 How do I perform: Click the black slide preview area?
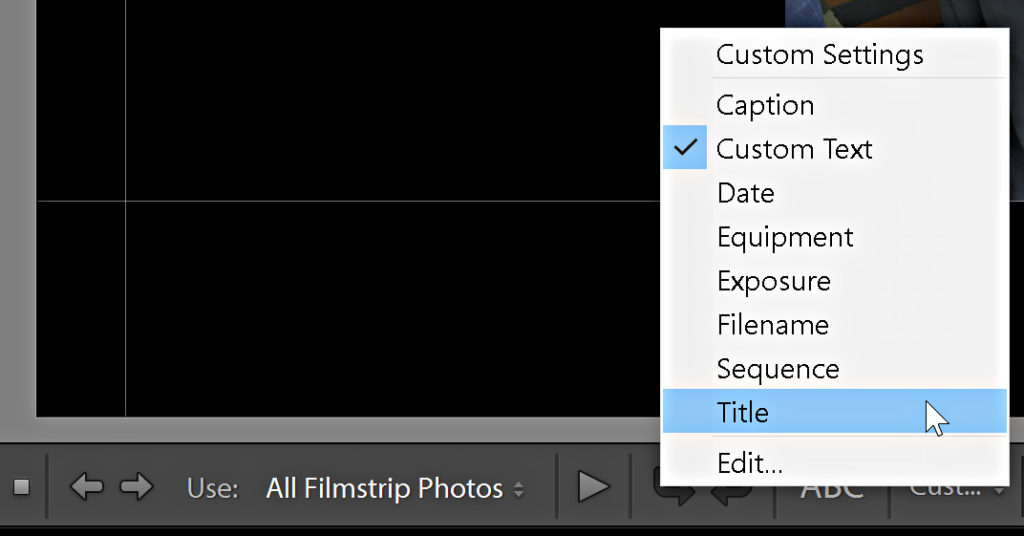point(346,209)
